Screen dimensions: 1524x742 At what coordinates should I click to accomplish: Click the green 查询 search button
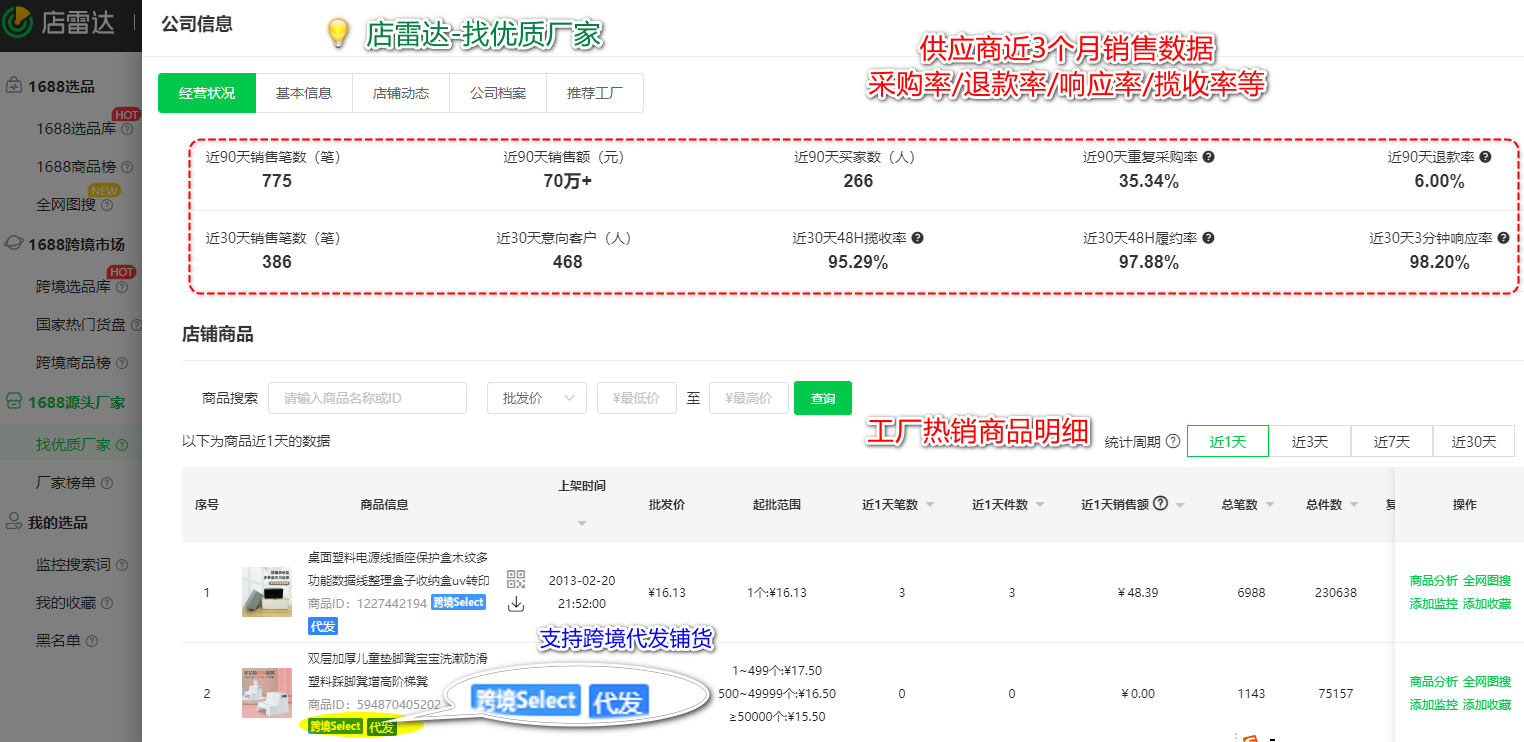(x=822, y=397)
